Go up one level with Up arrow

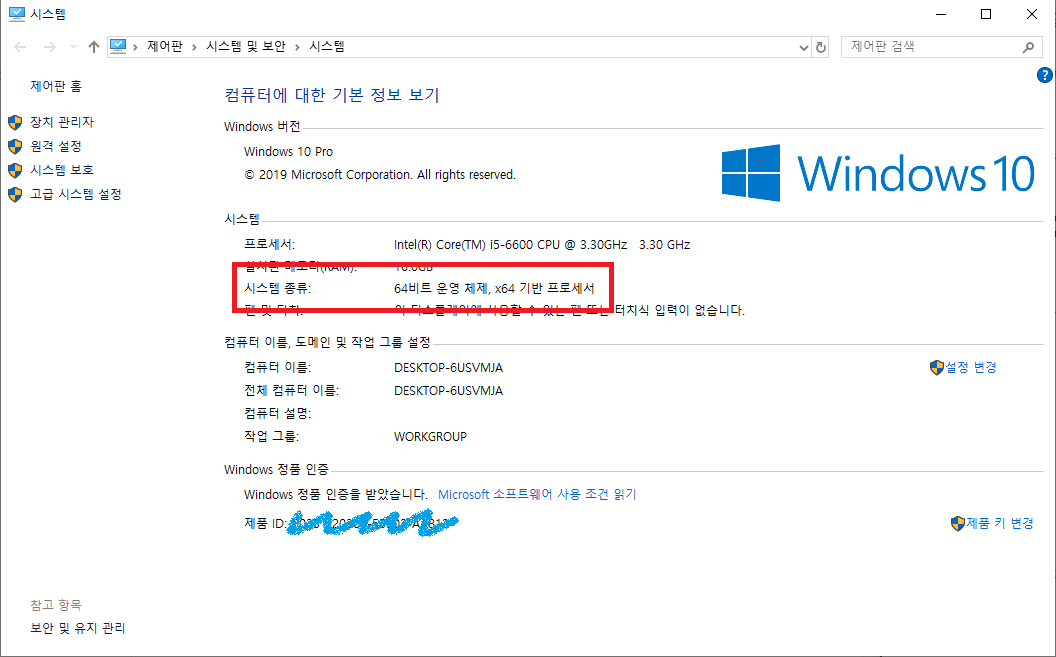tap(94, 46)
